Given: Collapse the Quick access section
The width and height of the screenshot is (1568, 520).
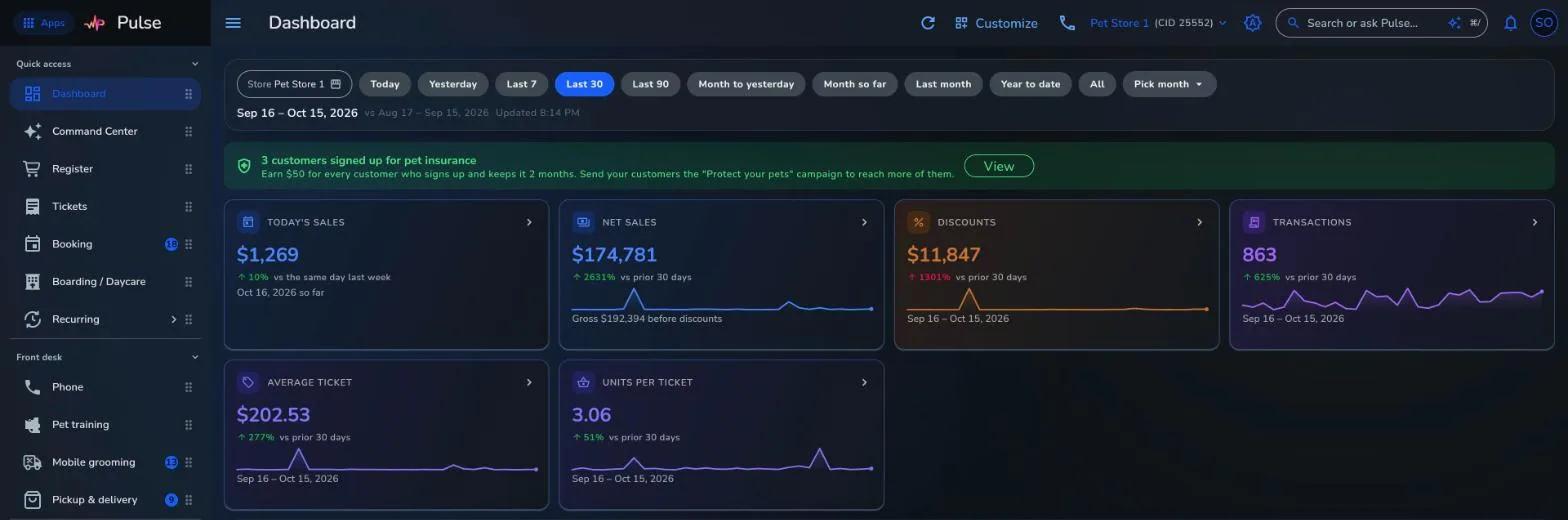Looking at the screenshot, I should click(x=195, y=64).
